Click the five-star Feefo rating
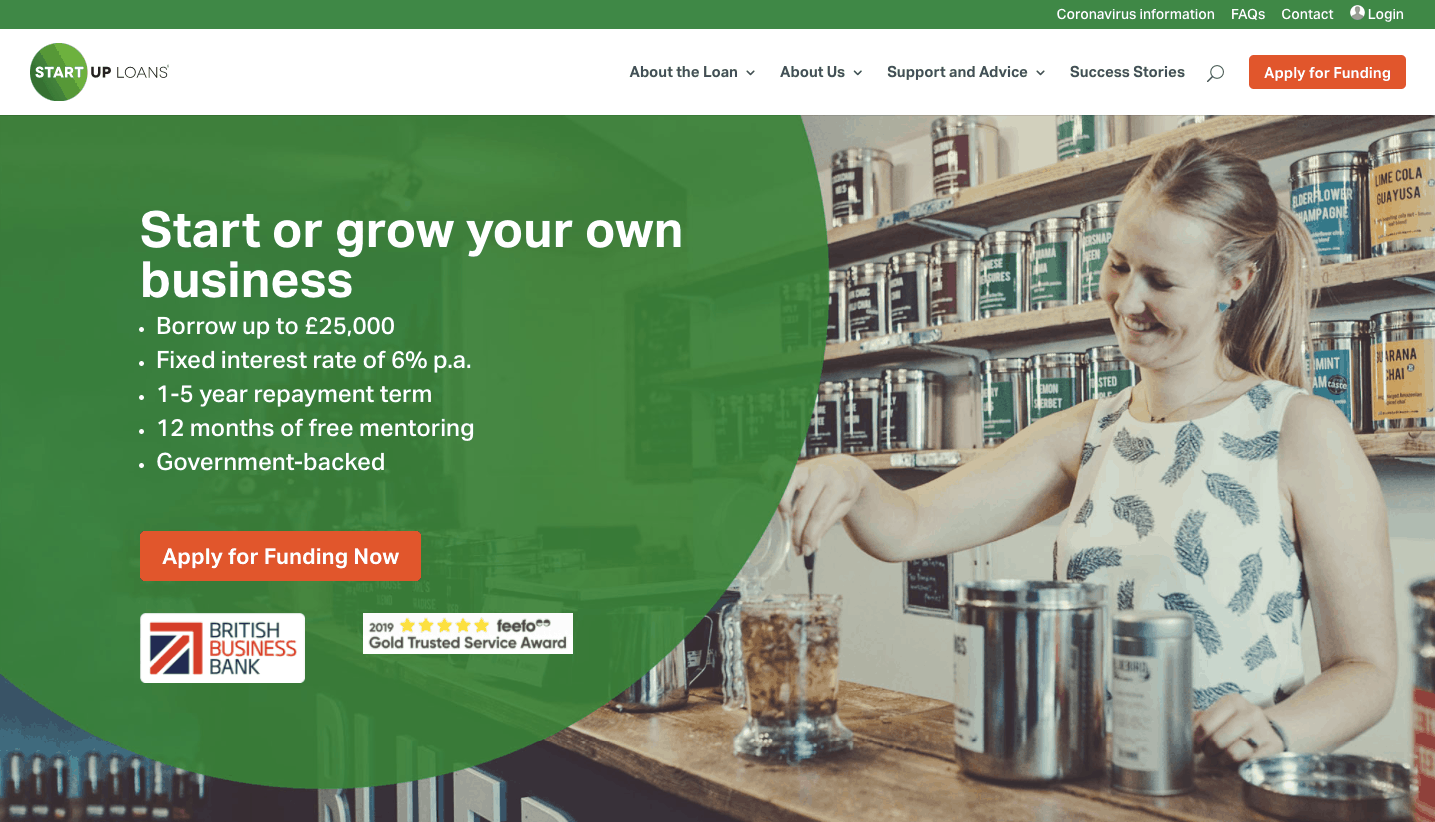This screenshot has width=1435, height=822. [x=444, y=626]
